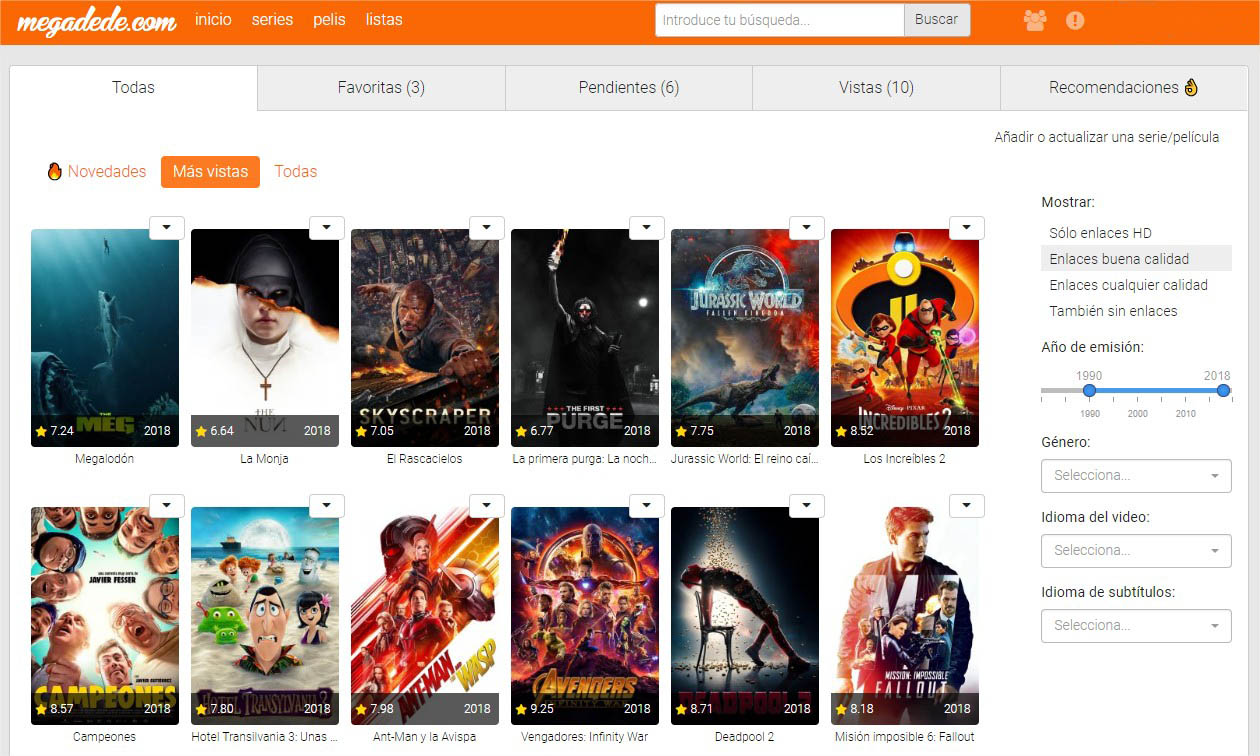This screenshot has height=756, width=1260.
Task: Open the dropdown arrow on Ant-Man y la Avispa poster
Action: click(x=487, y=506)
